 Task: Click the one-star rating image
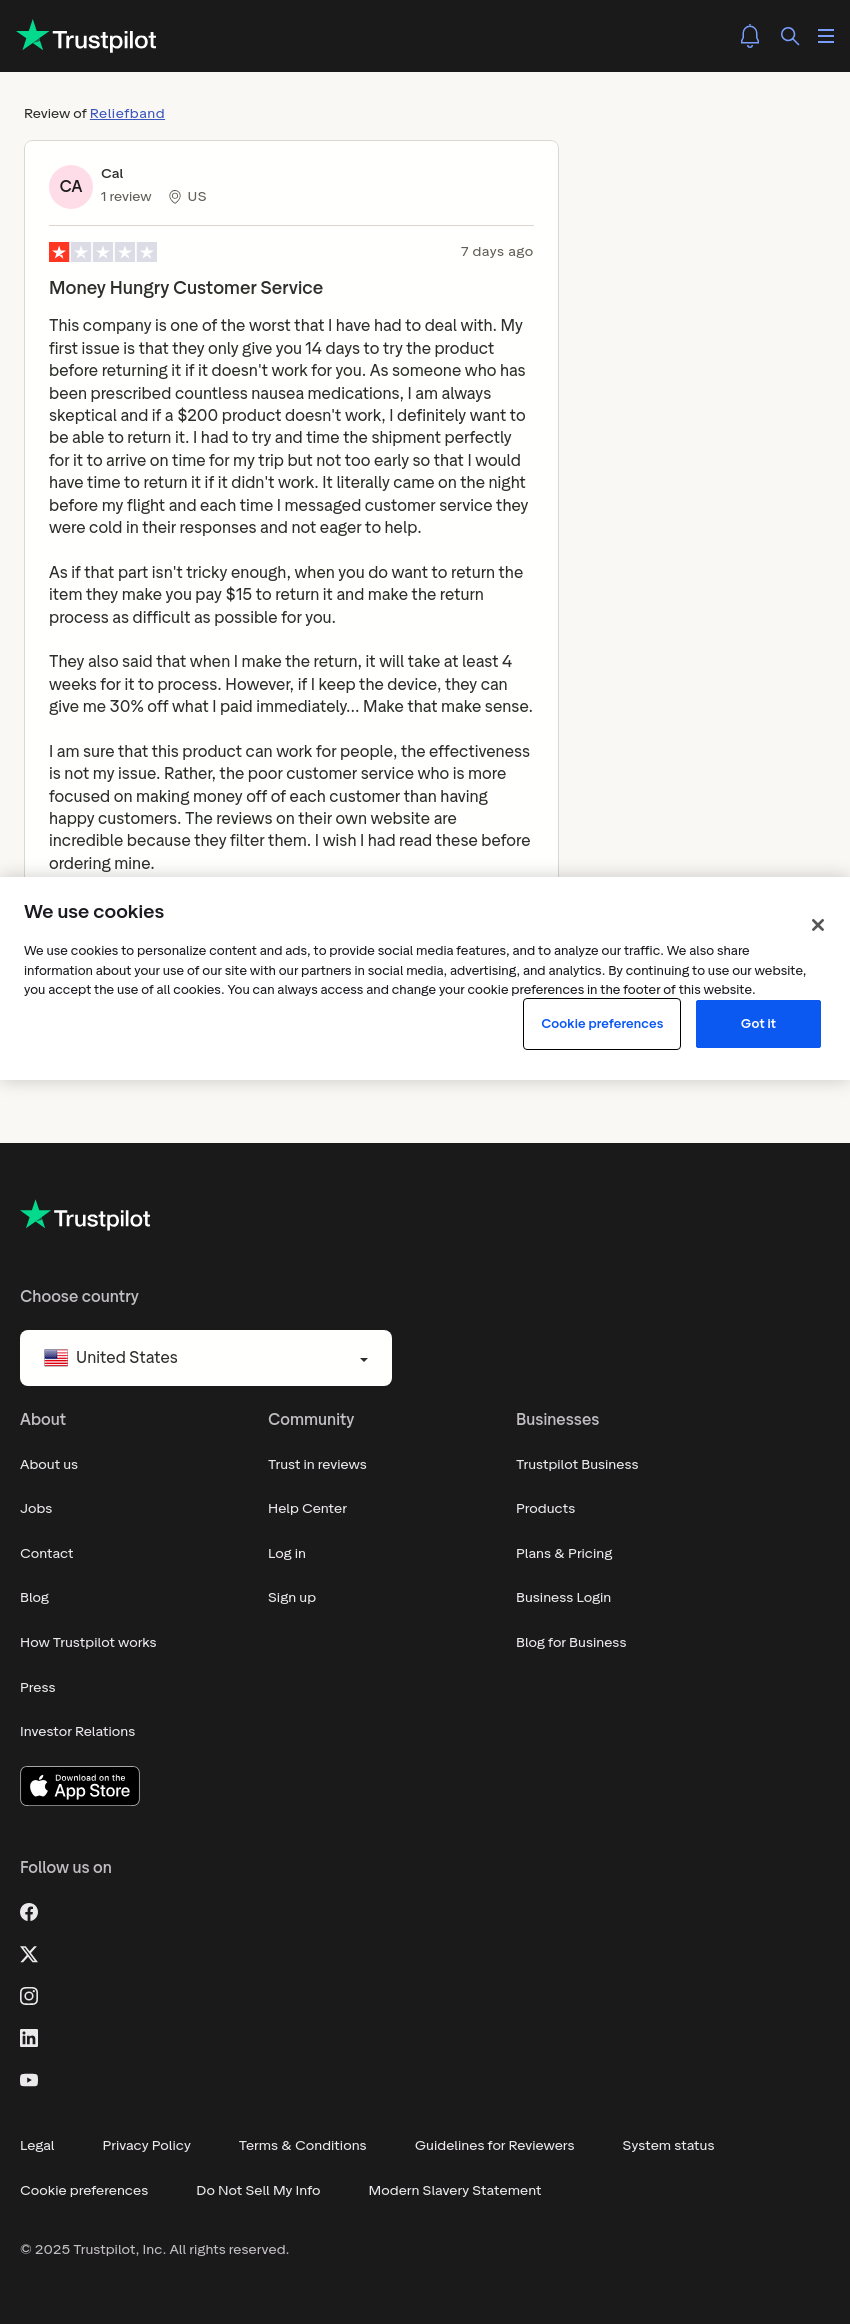coord(103,252)
